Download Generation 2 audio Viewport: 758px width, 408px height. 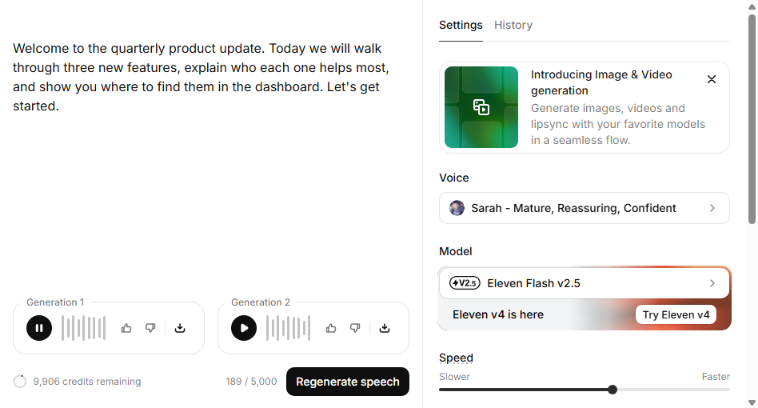(384, 328)
